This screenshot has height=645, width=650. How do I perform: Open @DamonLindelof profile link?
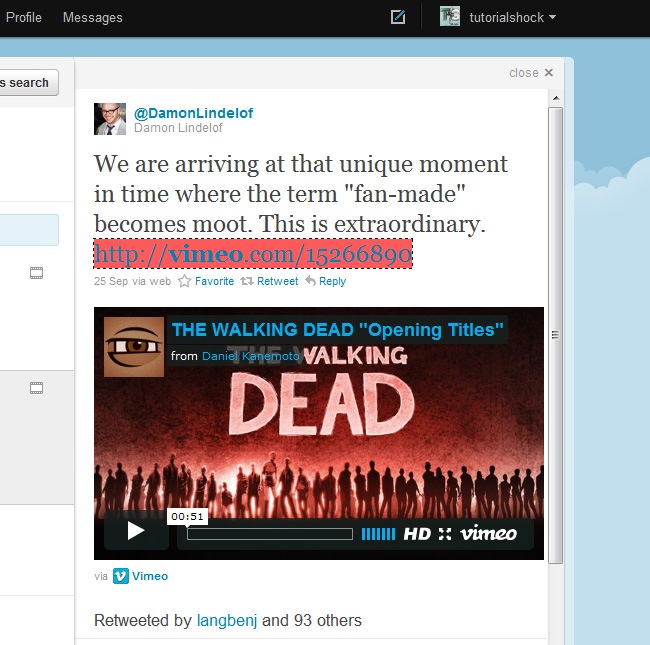click(193, 113)
